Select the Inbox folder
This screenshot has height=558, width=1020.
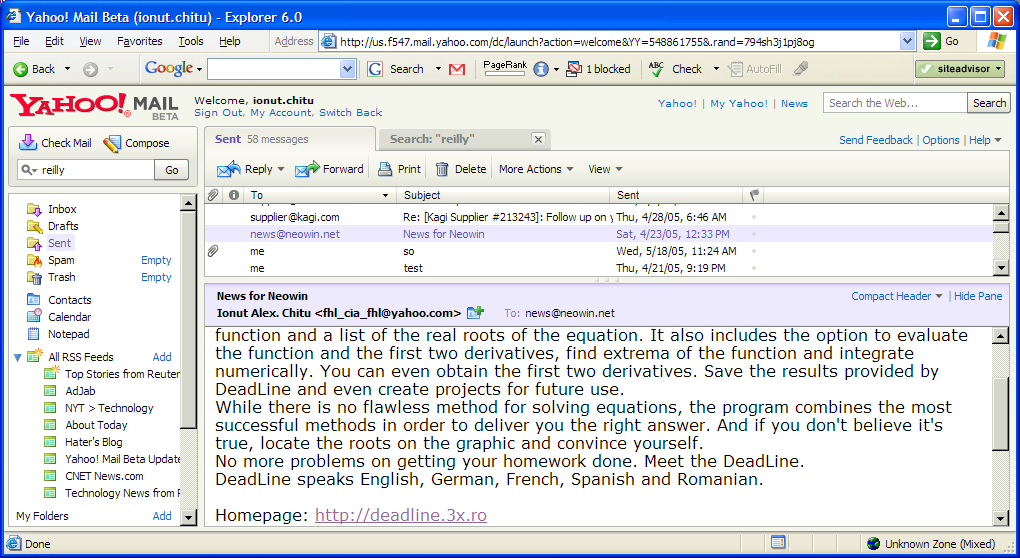coord(62,209)
